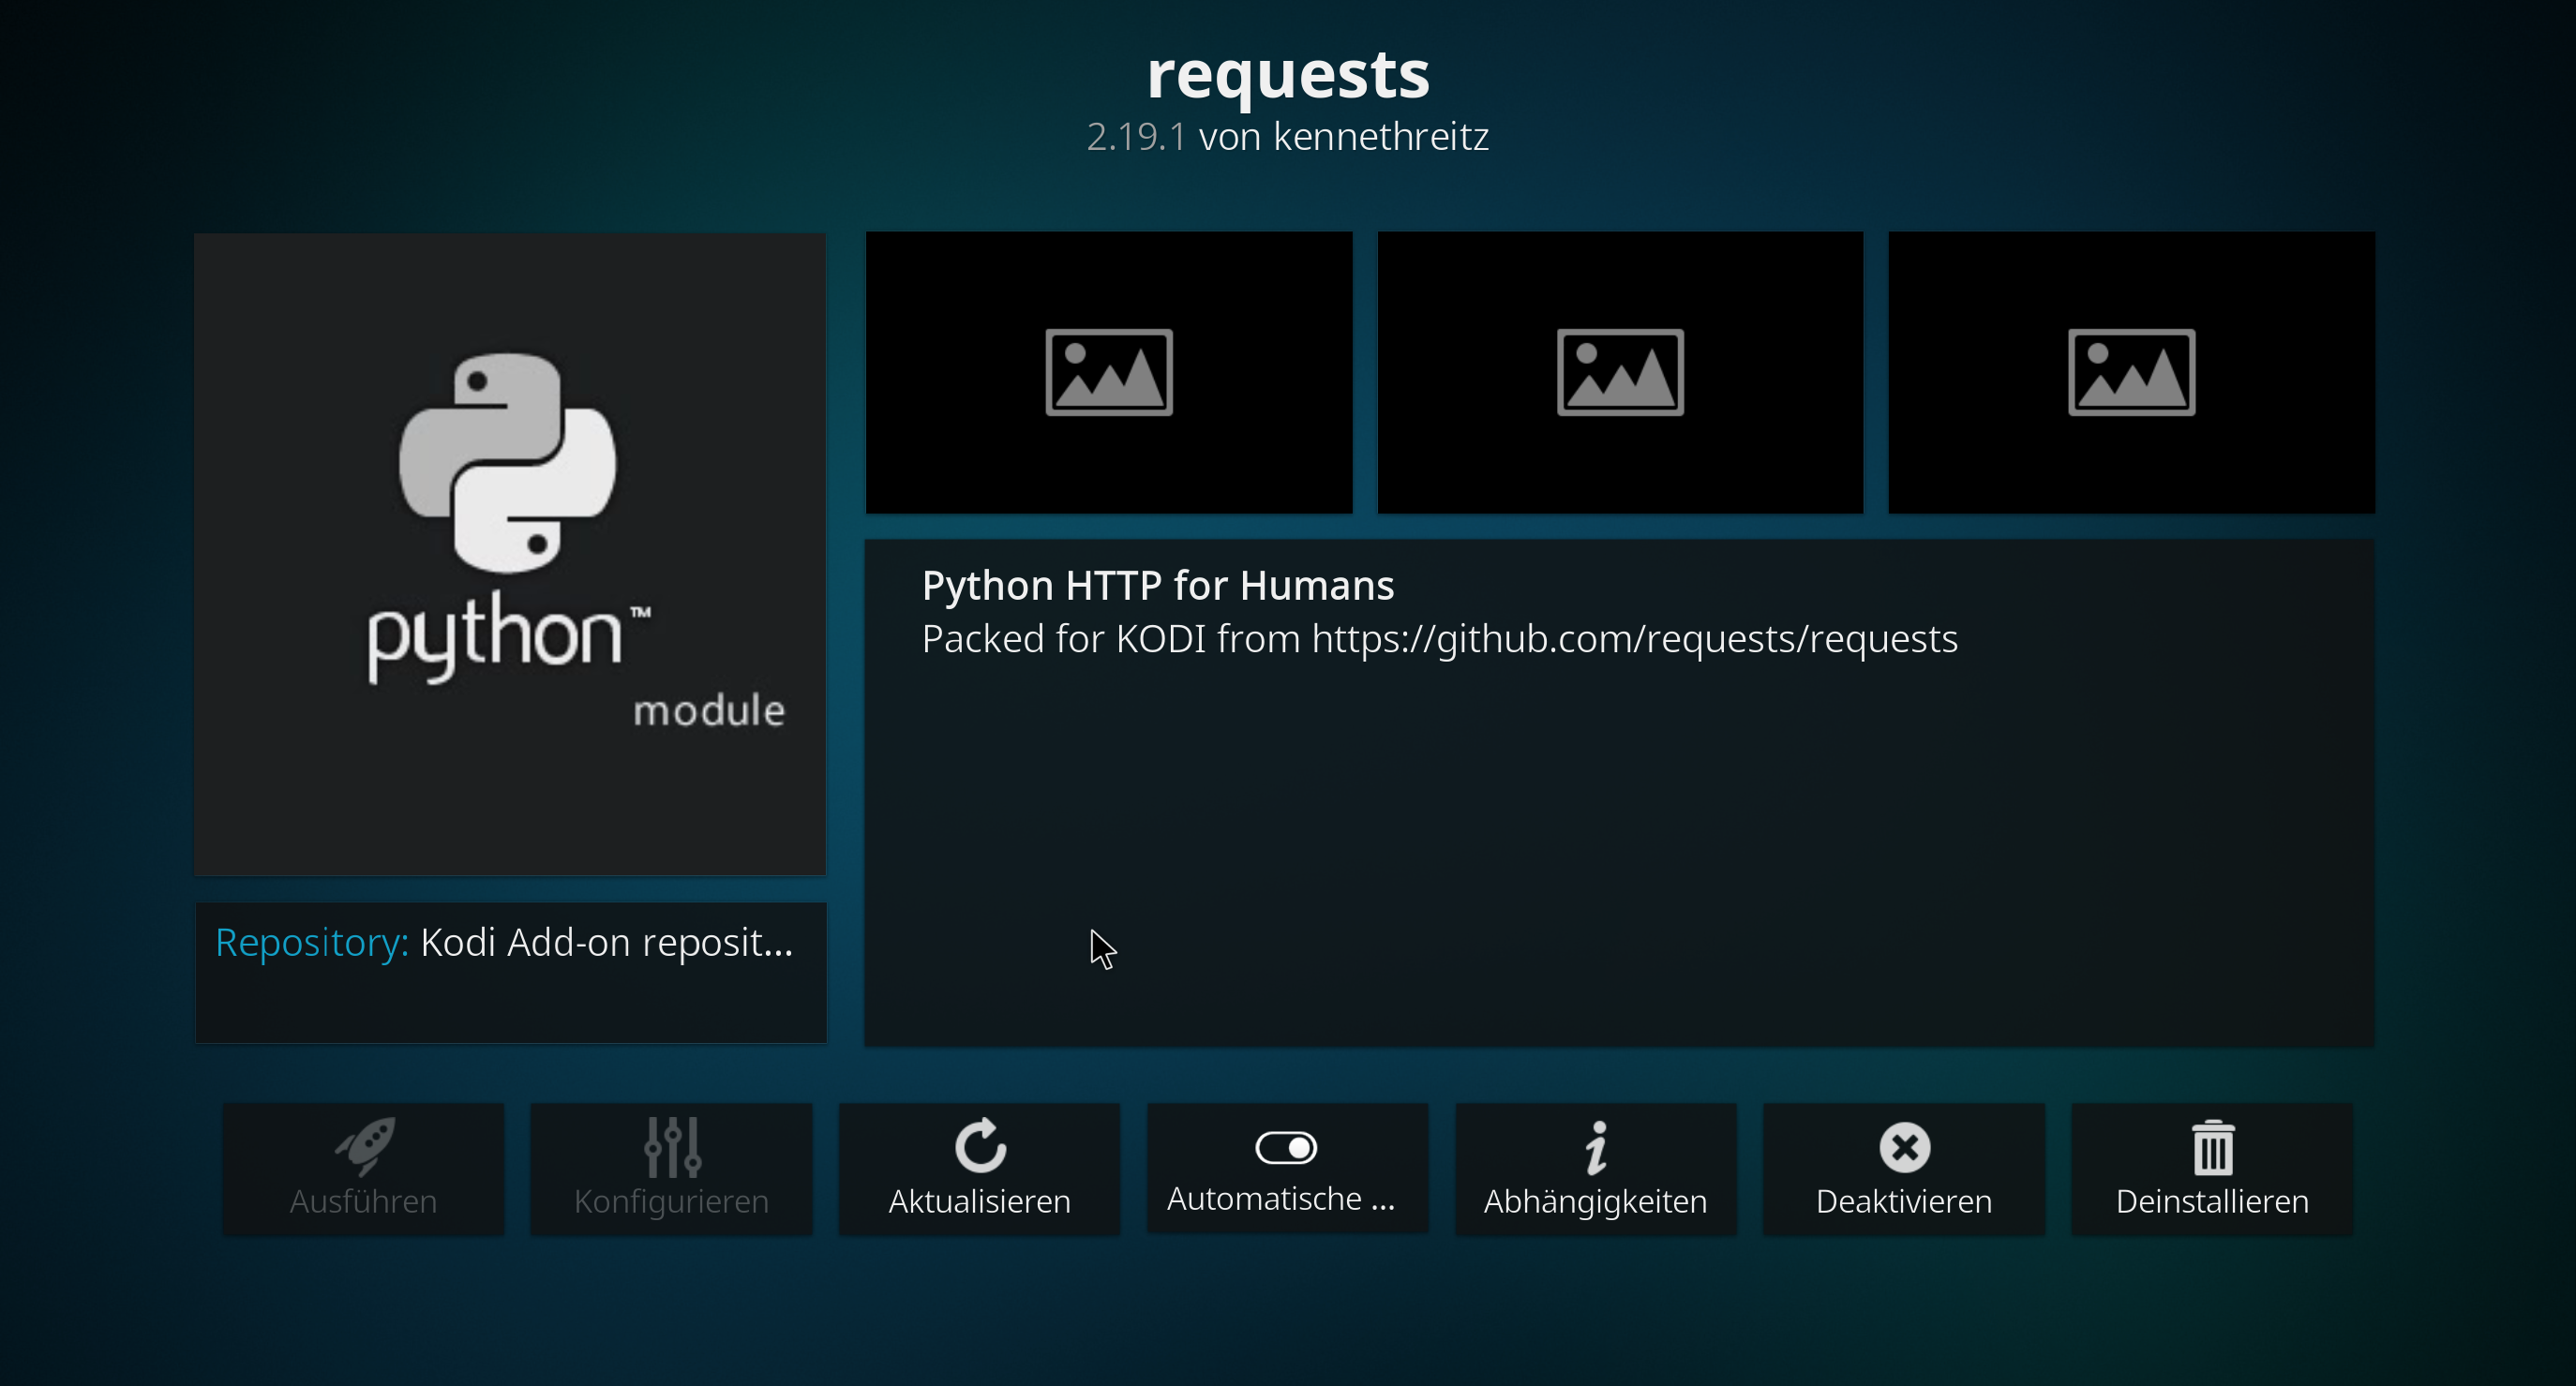Open Abhängigkeiten info button
2576x1386 pixels.
pyautogui.click(x=1595, y=1168)
